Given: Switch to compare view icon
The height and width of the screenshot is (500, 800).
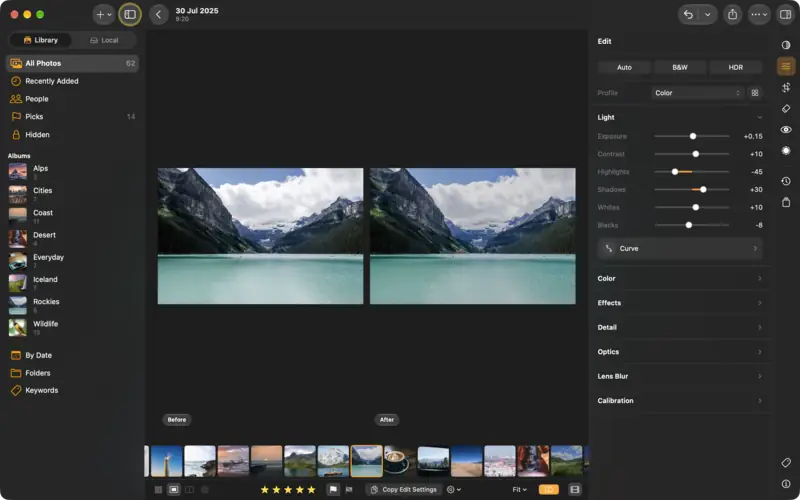Looking at the screenshot, I should pos(189,490).
